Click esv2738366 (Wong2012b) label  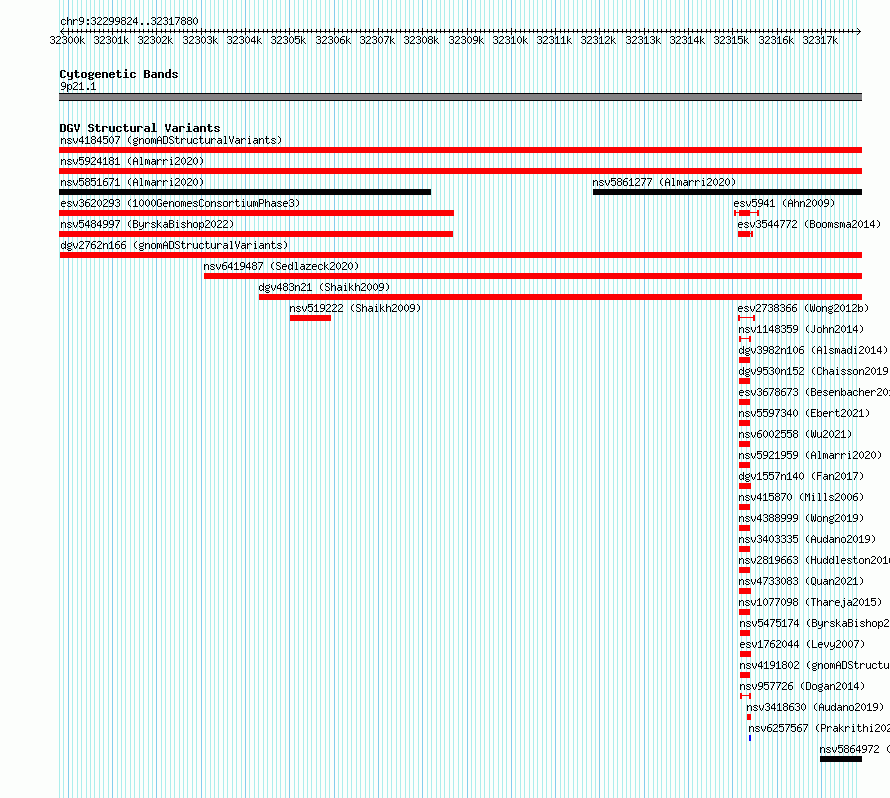pos(803,308)
